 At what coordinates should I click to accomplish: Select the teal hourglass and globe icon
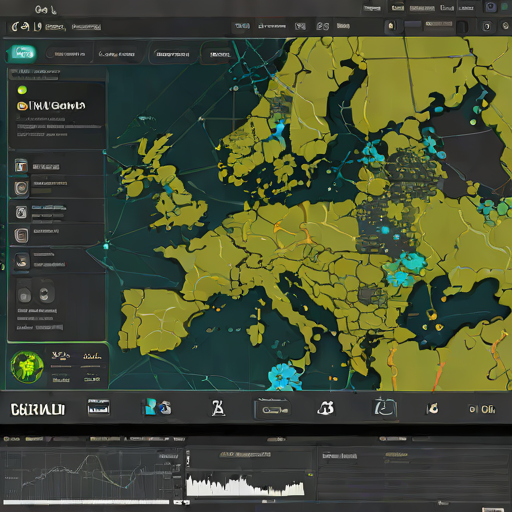[157, 407]
